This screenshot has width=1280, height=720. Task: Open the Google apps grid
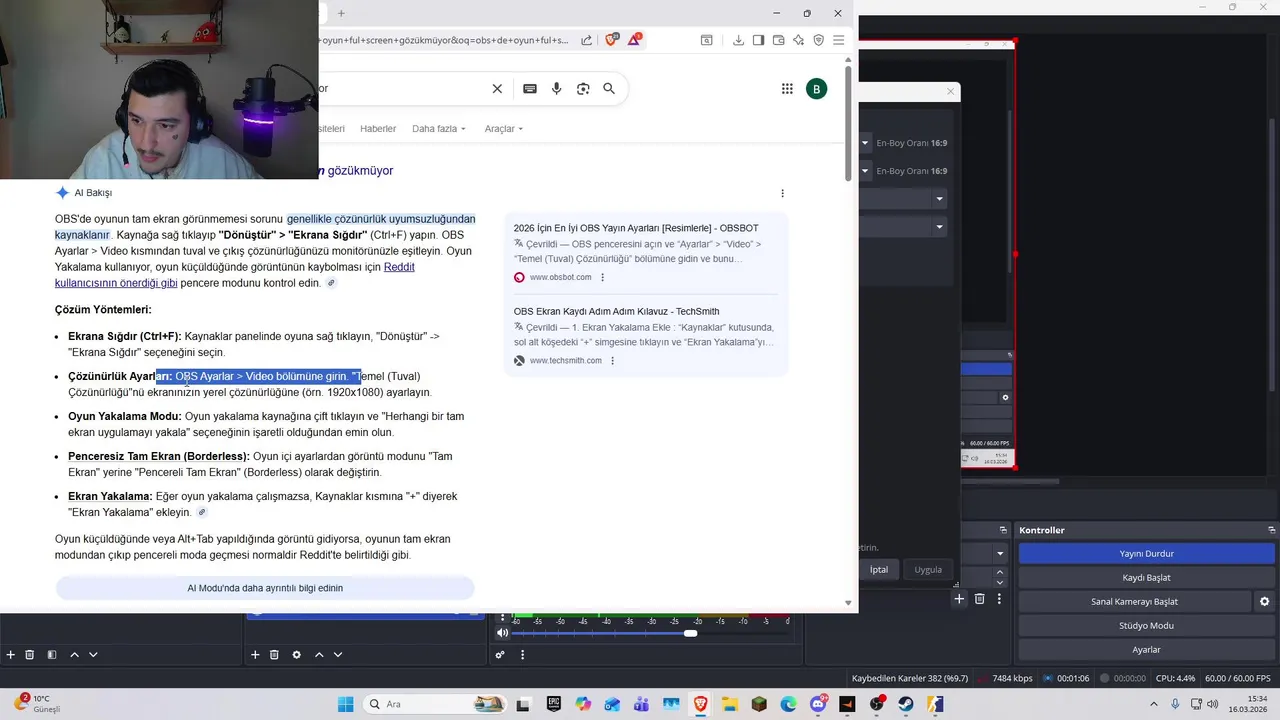coord(787,89)
